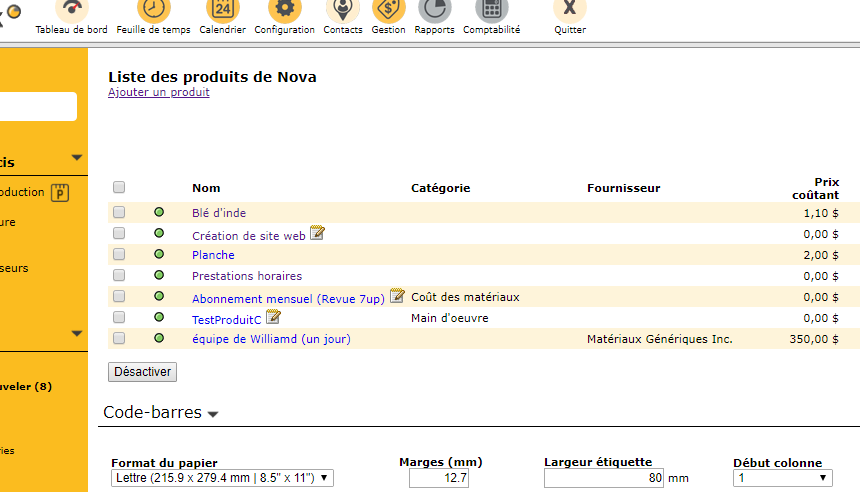Open the Prestations horaires product link

click(x=246, y=276)
